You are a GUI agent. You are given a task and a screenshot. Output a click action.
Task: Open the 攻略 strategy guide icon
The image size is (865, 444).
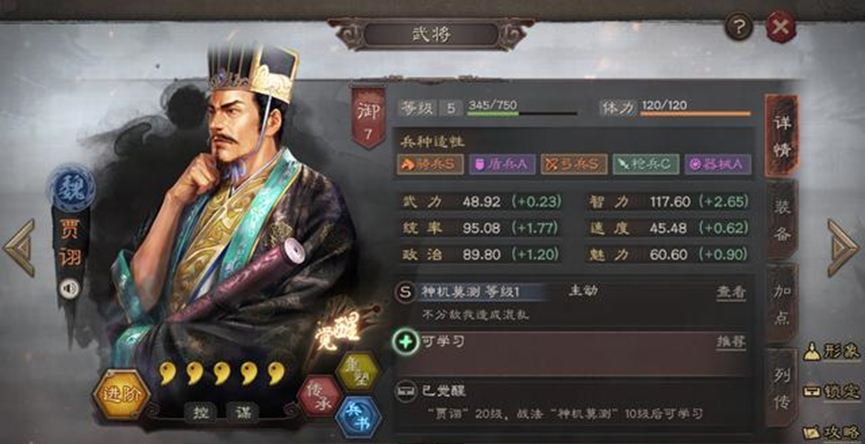pos(832,431)
